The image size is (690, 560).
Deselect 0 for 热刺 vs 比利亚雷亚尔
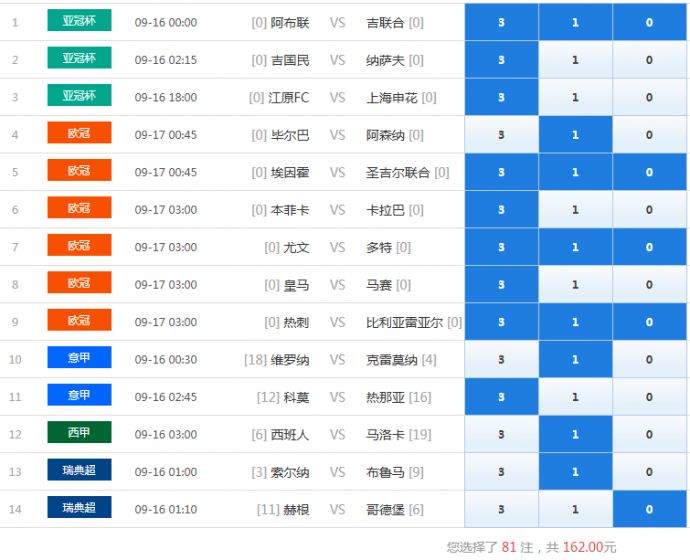pyautogui.click(x=649, y=323)
